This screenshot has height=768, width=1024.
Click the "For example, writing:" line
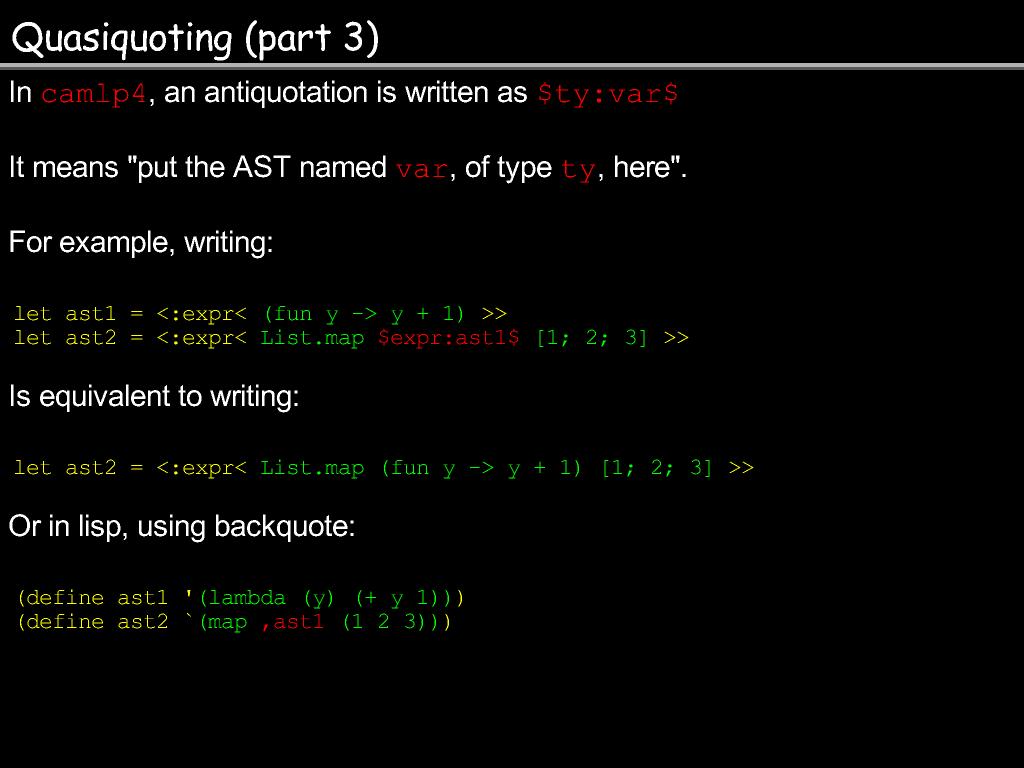pos(141,243)
